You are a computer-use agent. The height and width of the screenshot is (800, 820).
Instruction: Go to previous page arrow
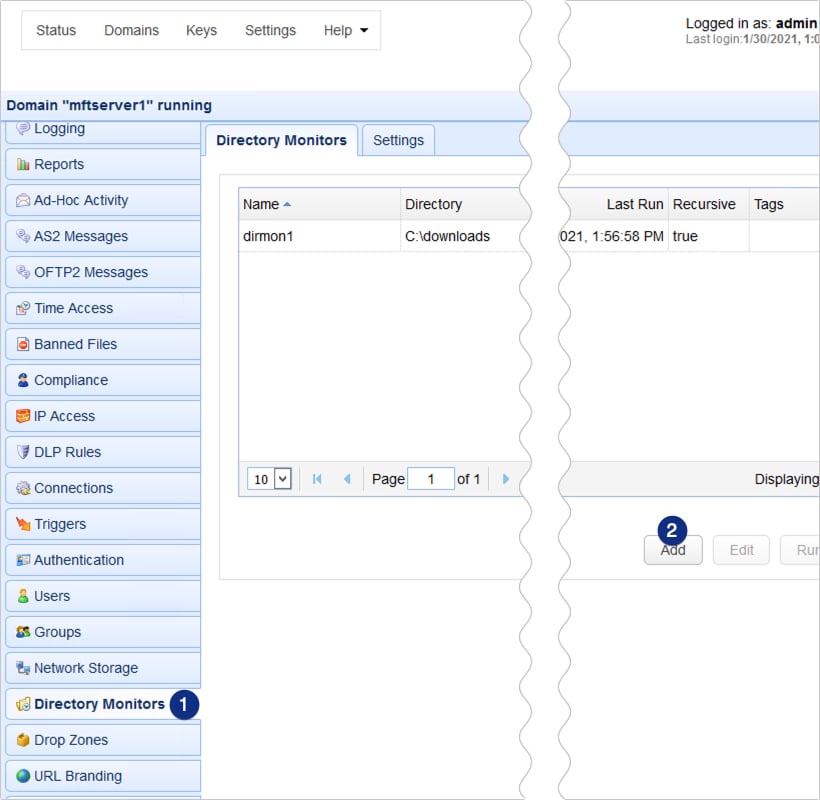[347, 479]
